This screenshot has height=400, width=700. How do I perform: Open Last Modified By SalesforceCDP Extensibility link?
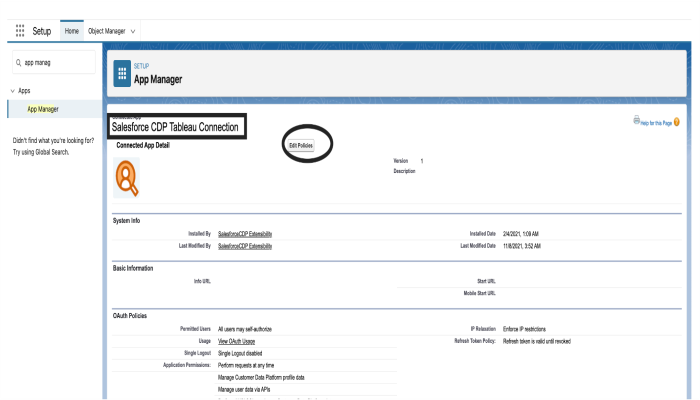pyautogui.click(x=245, y=246)
